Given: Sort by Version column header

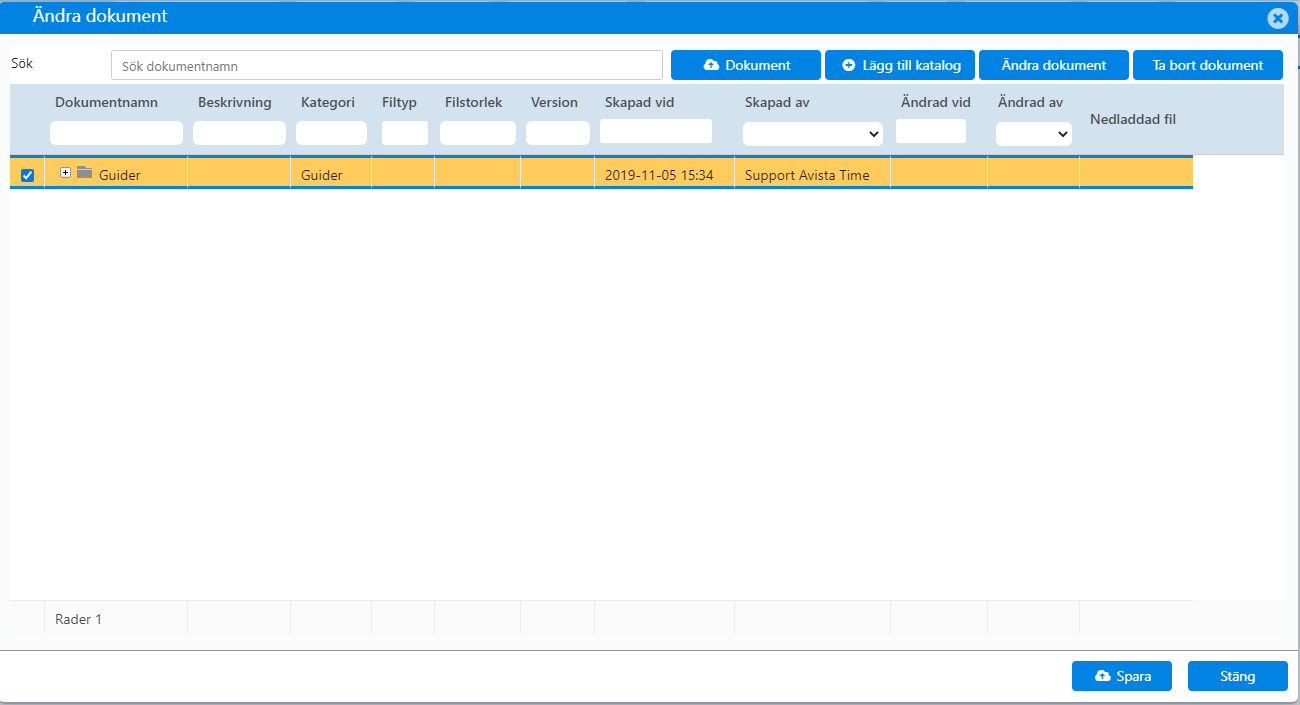Looking at the screenshot, I should (x=554, y=102).
